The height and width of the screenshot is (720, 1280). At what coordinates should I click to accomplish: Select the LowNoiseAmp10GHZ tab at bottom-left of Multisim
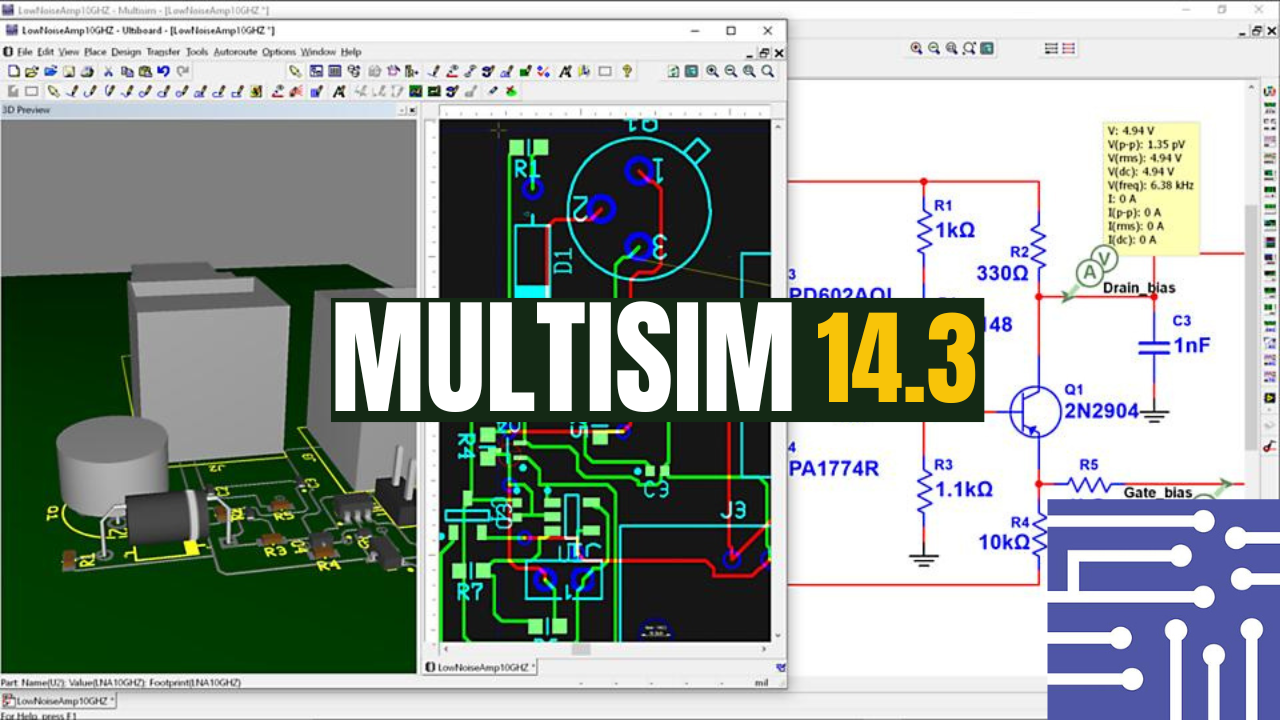(59, 700)
